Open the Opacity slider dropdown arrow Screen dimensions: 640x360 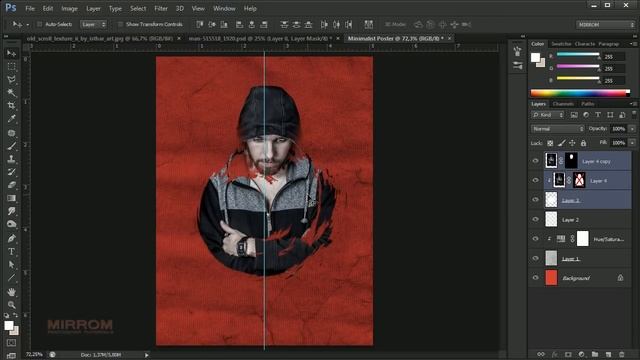(x=632, y=129)
